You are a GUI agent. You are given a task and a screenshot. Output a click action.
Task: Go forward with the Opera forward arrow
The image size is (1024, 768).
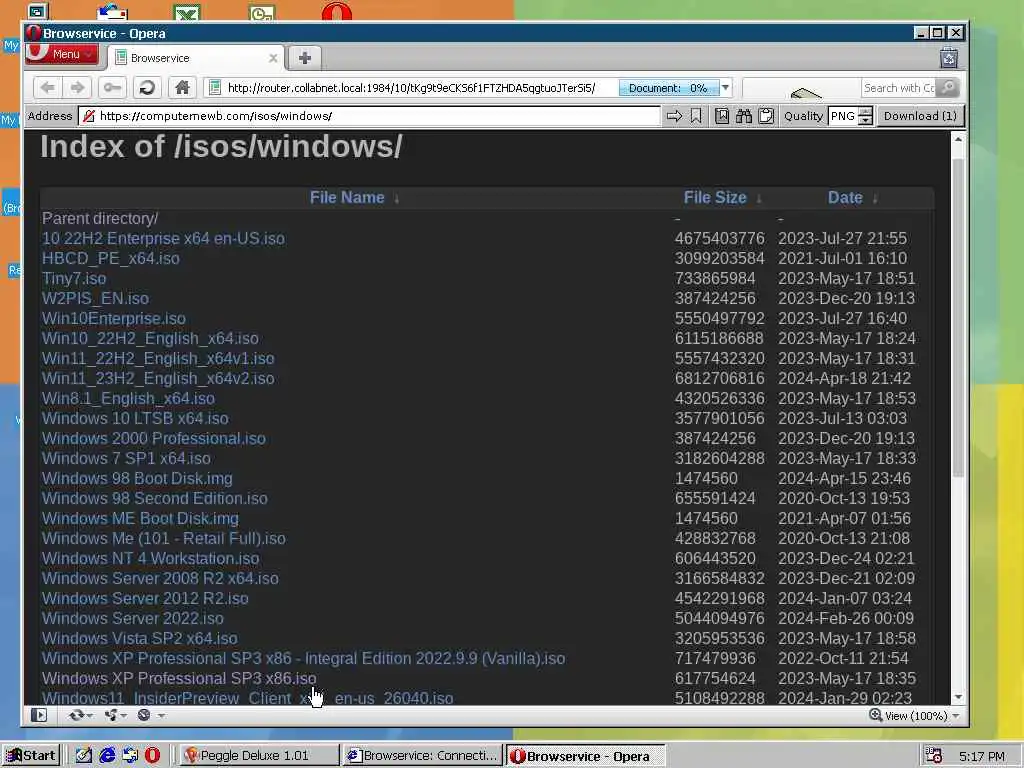pos(77,88)
